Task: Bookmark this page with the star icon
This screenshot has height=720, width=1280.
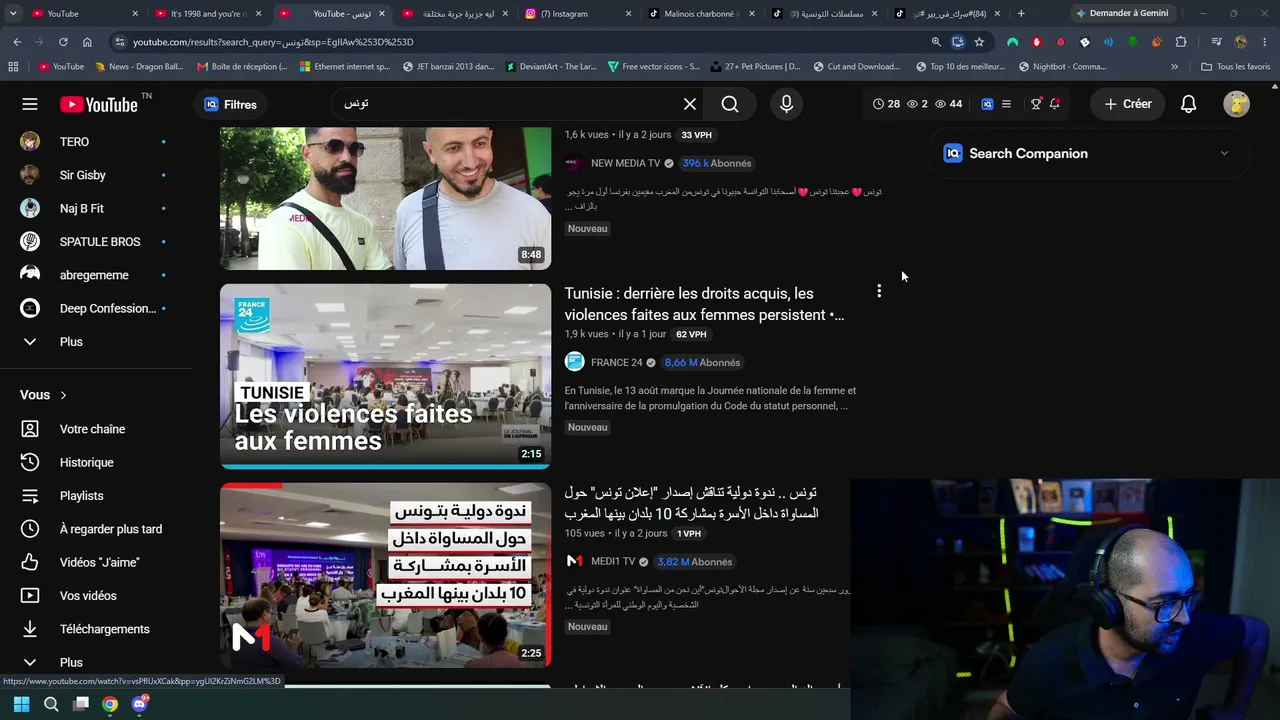Action: pos(979,42)
